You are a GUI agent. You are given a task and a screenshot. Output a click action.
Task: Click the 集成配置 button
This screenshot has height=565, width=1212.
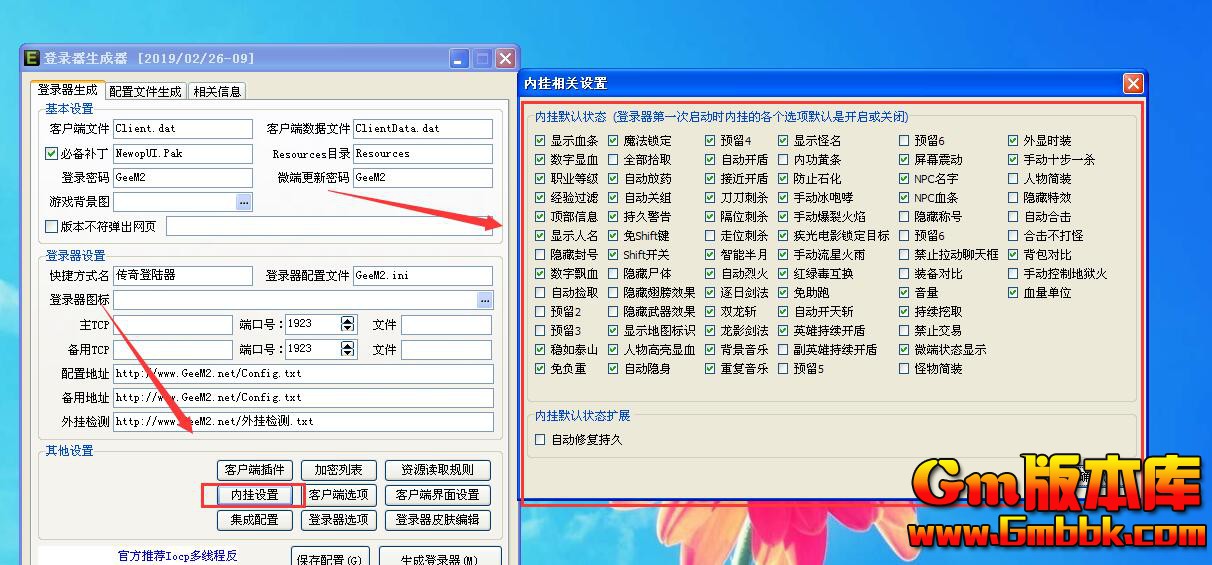tap(254, 520)
